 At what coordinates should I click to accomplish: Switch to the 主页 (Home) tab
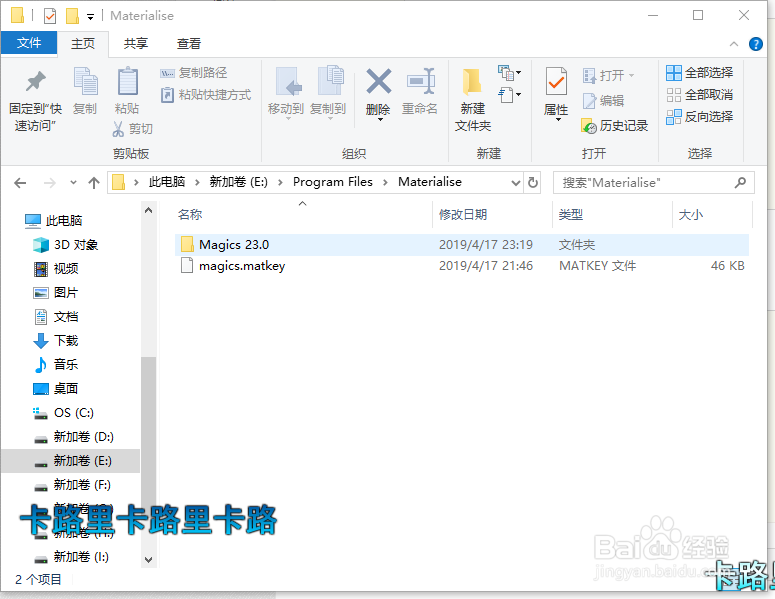83,43
